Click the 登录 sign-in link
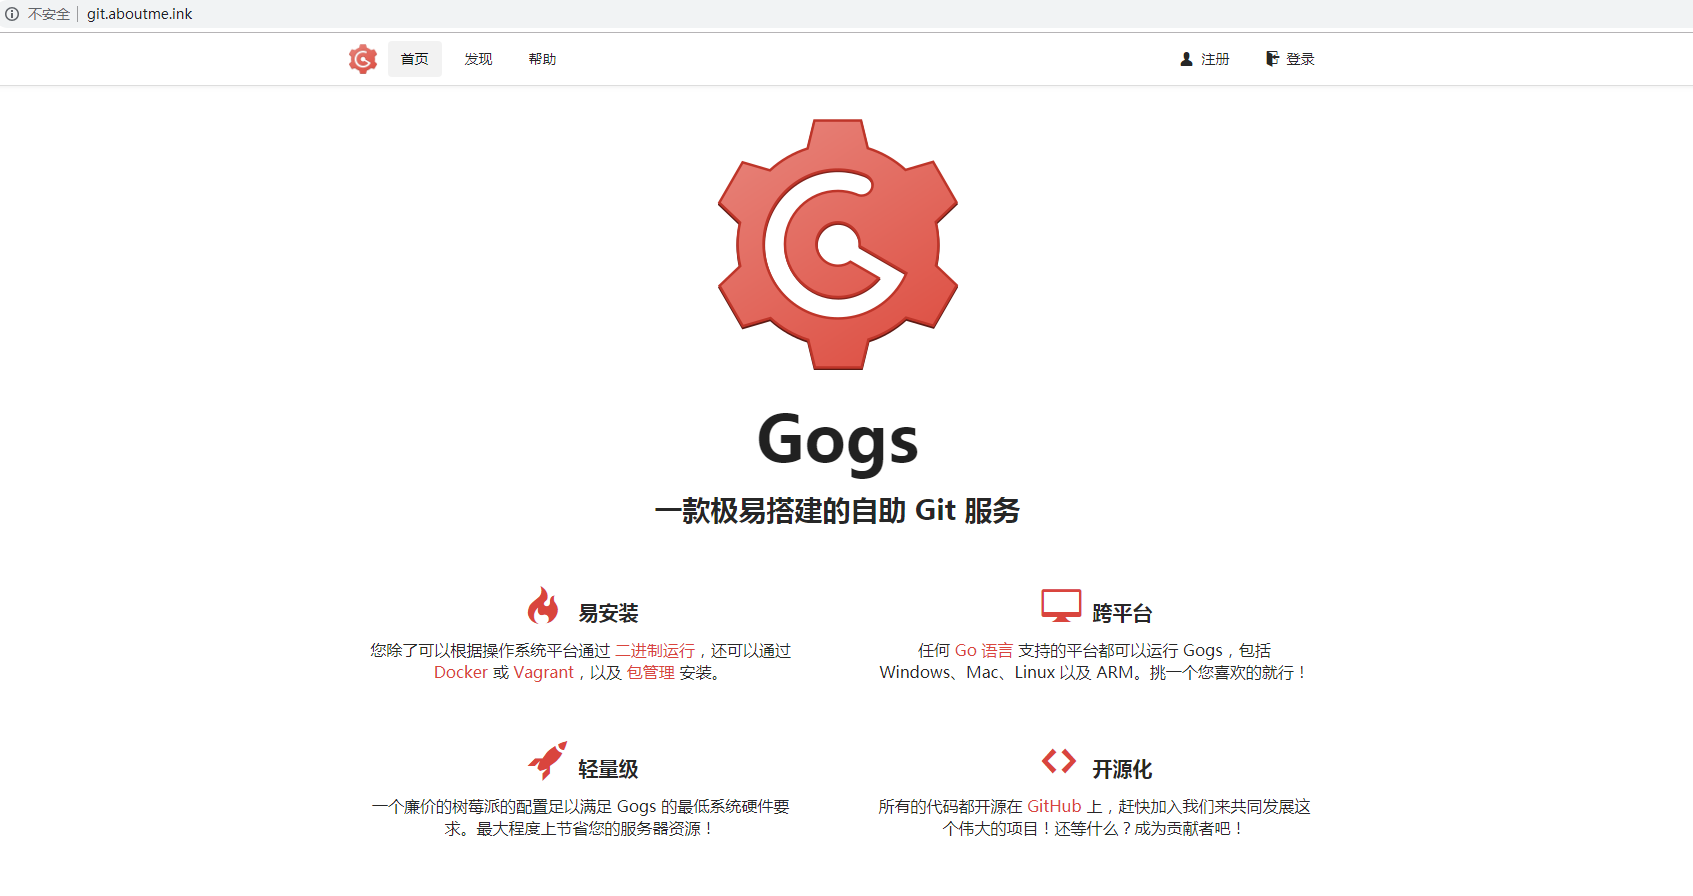The width and height of the screenshot is (1693, 896). [x=1290, y=59]
